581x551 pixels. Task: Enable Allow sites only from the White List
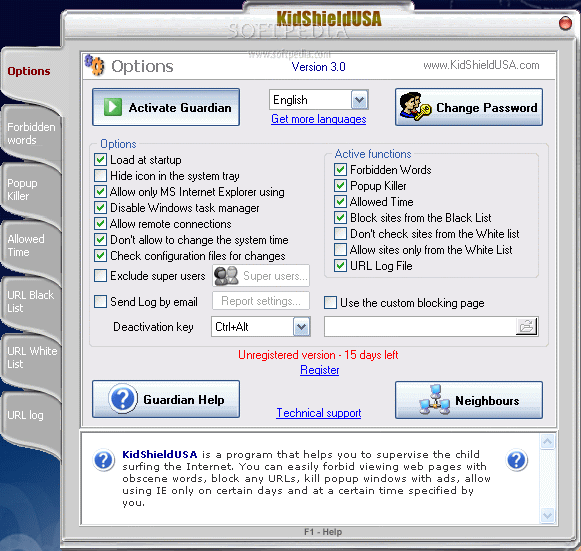[340, 249]
